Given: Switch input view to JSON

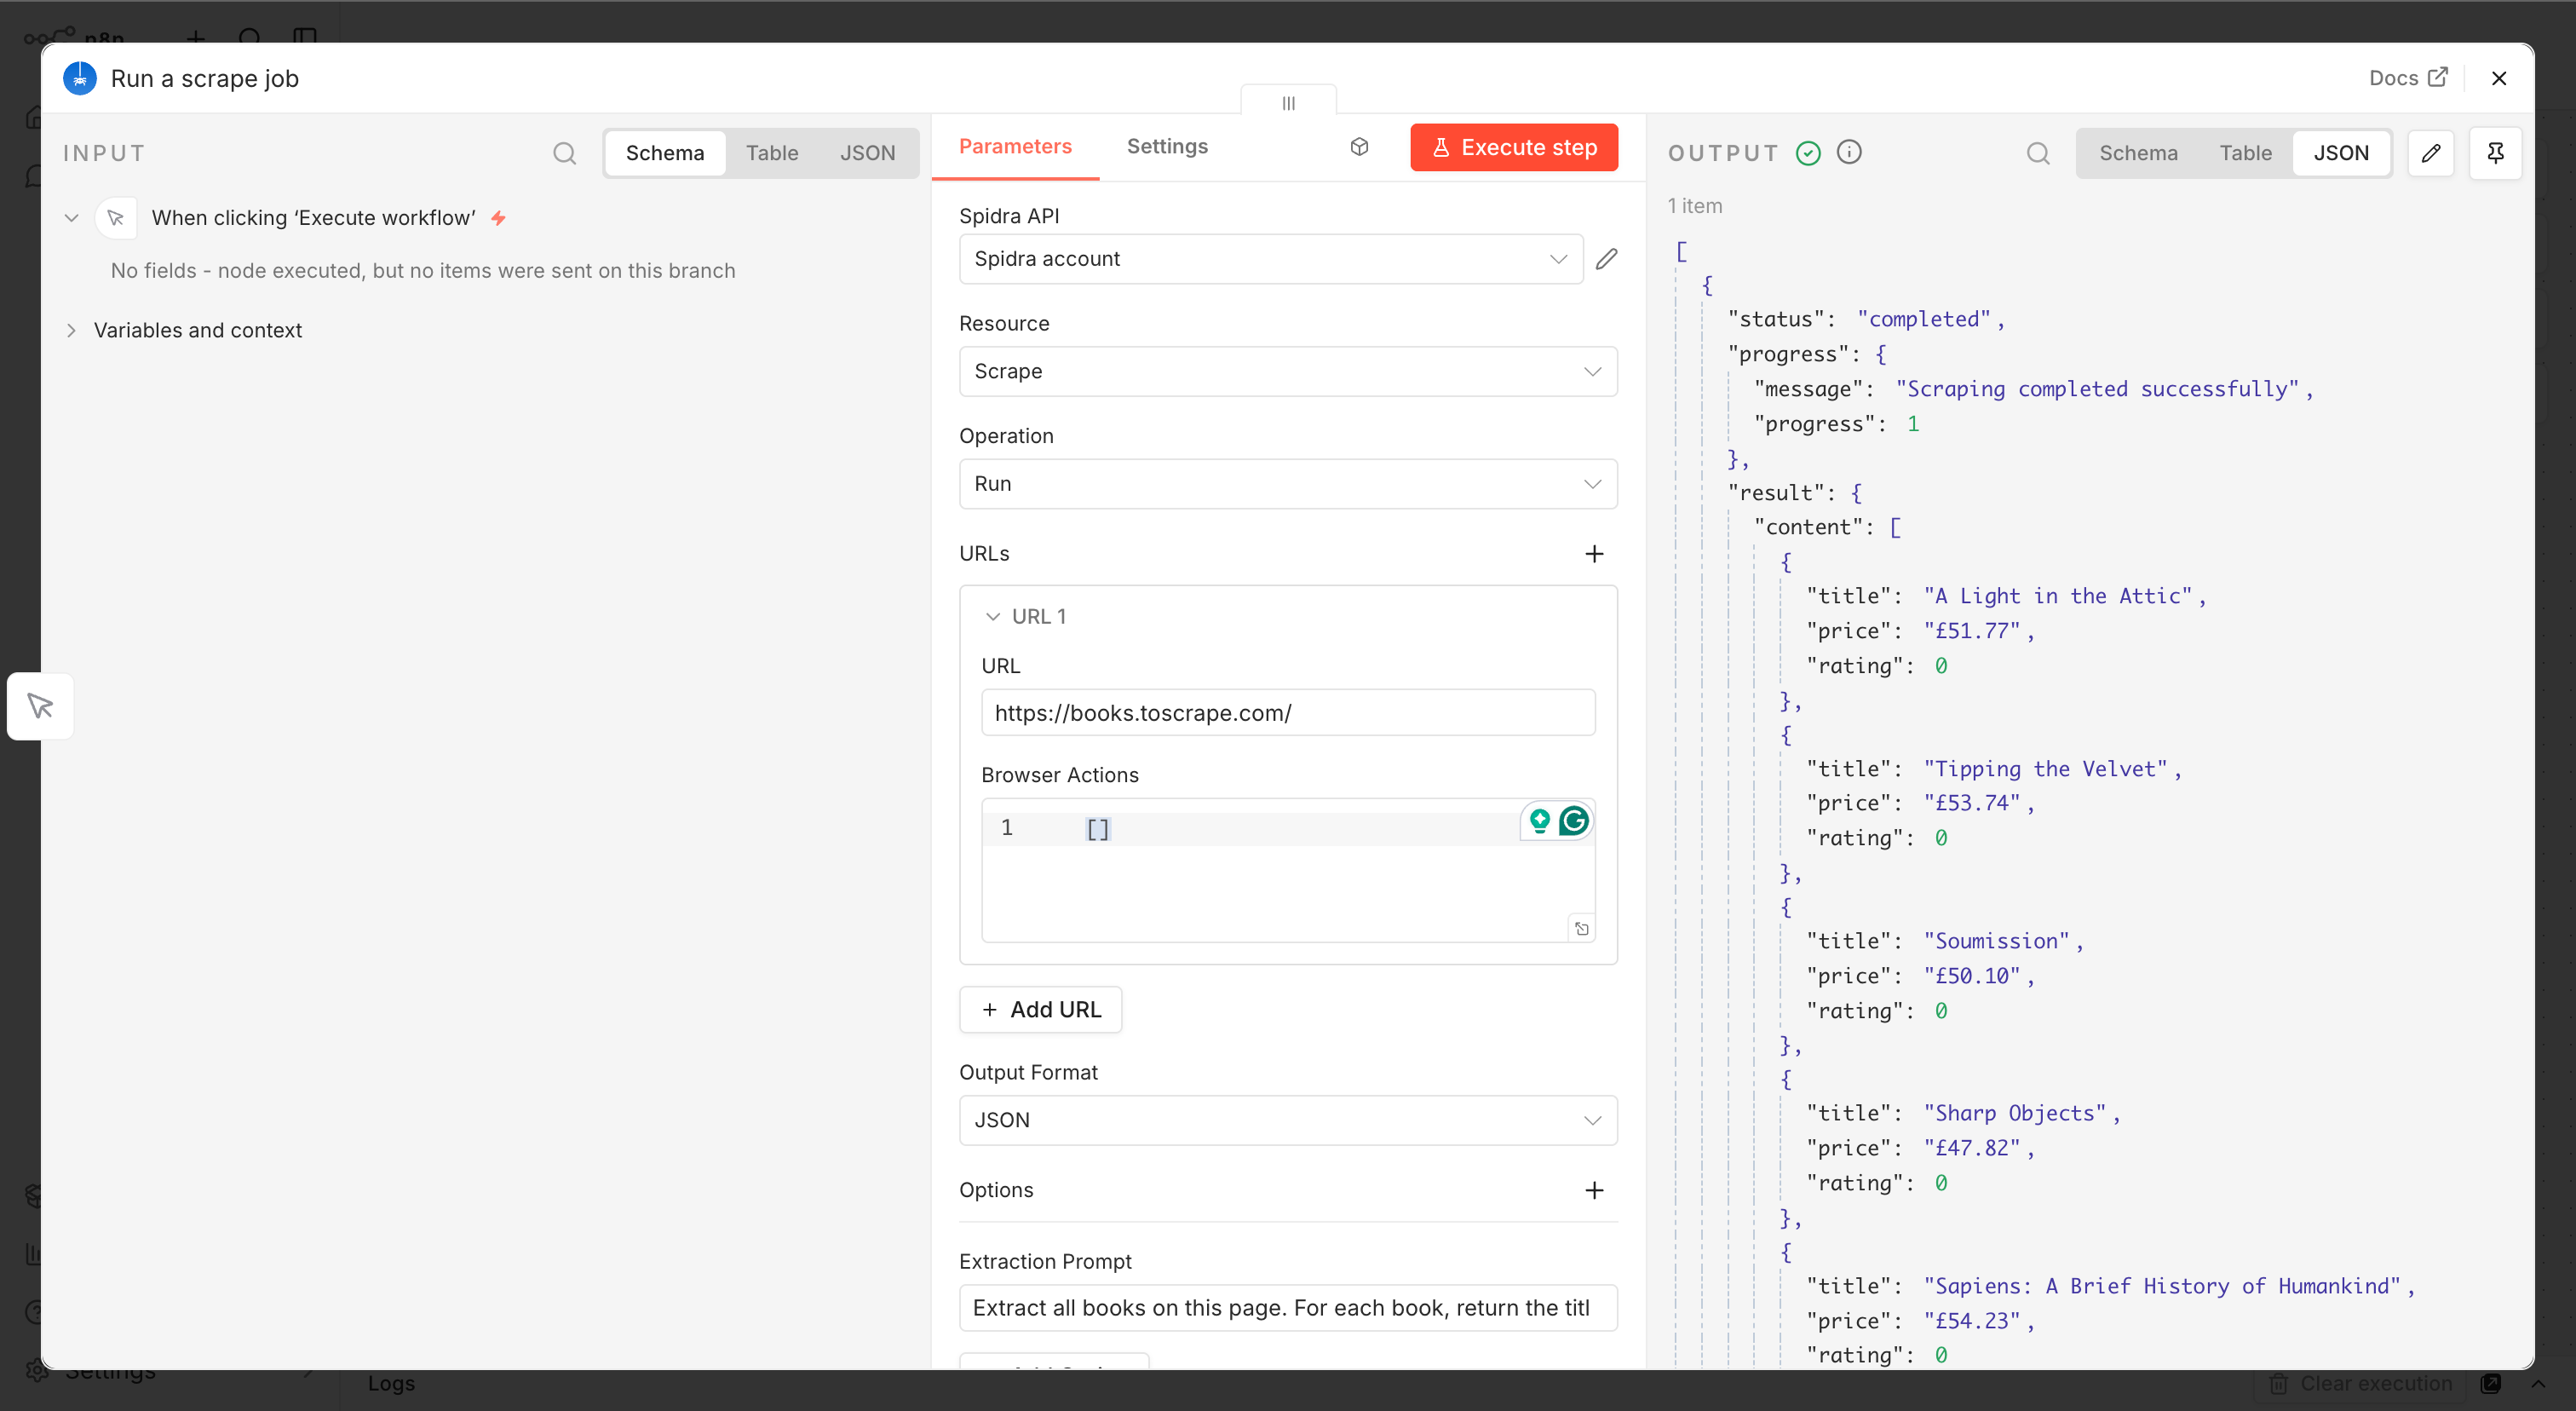Looking at the screenshot, I should (x=867, y=153).
